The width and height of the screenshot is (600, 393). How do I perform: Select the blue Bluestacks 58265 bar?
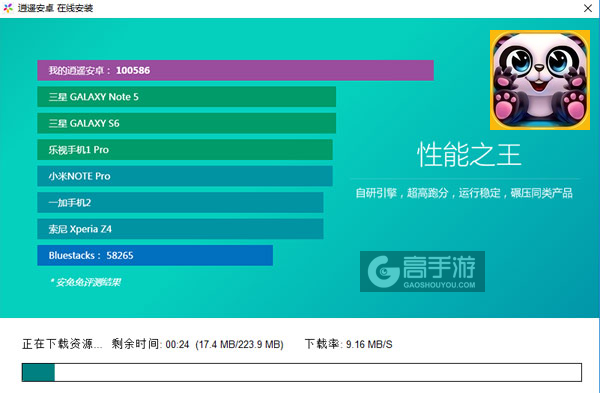tap(155, 255)
